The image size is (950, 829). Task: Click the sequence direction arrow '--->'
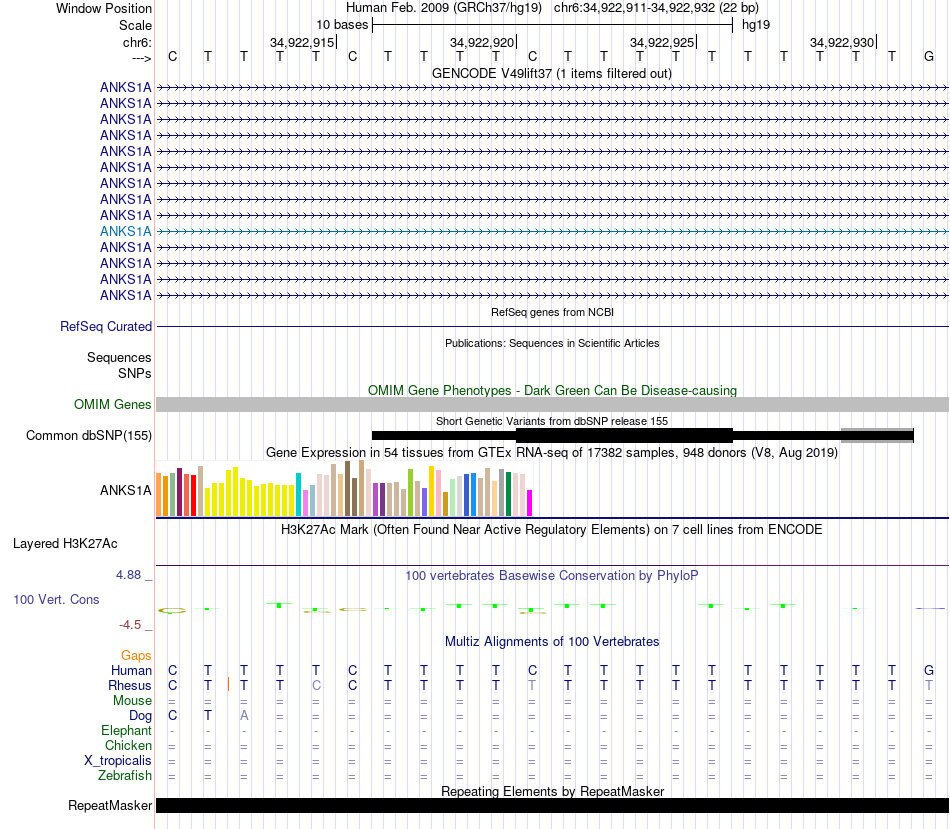pos(141,58)
